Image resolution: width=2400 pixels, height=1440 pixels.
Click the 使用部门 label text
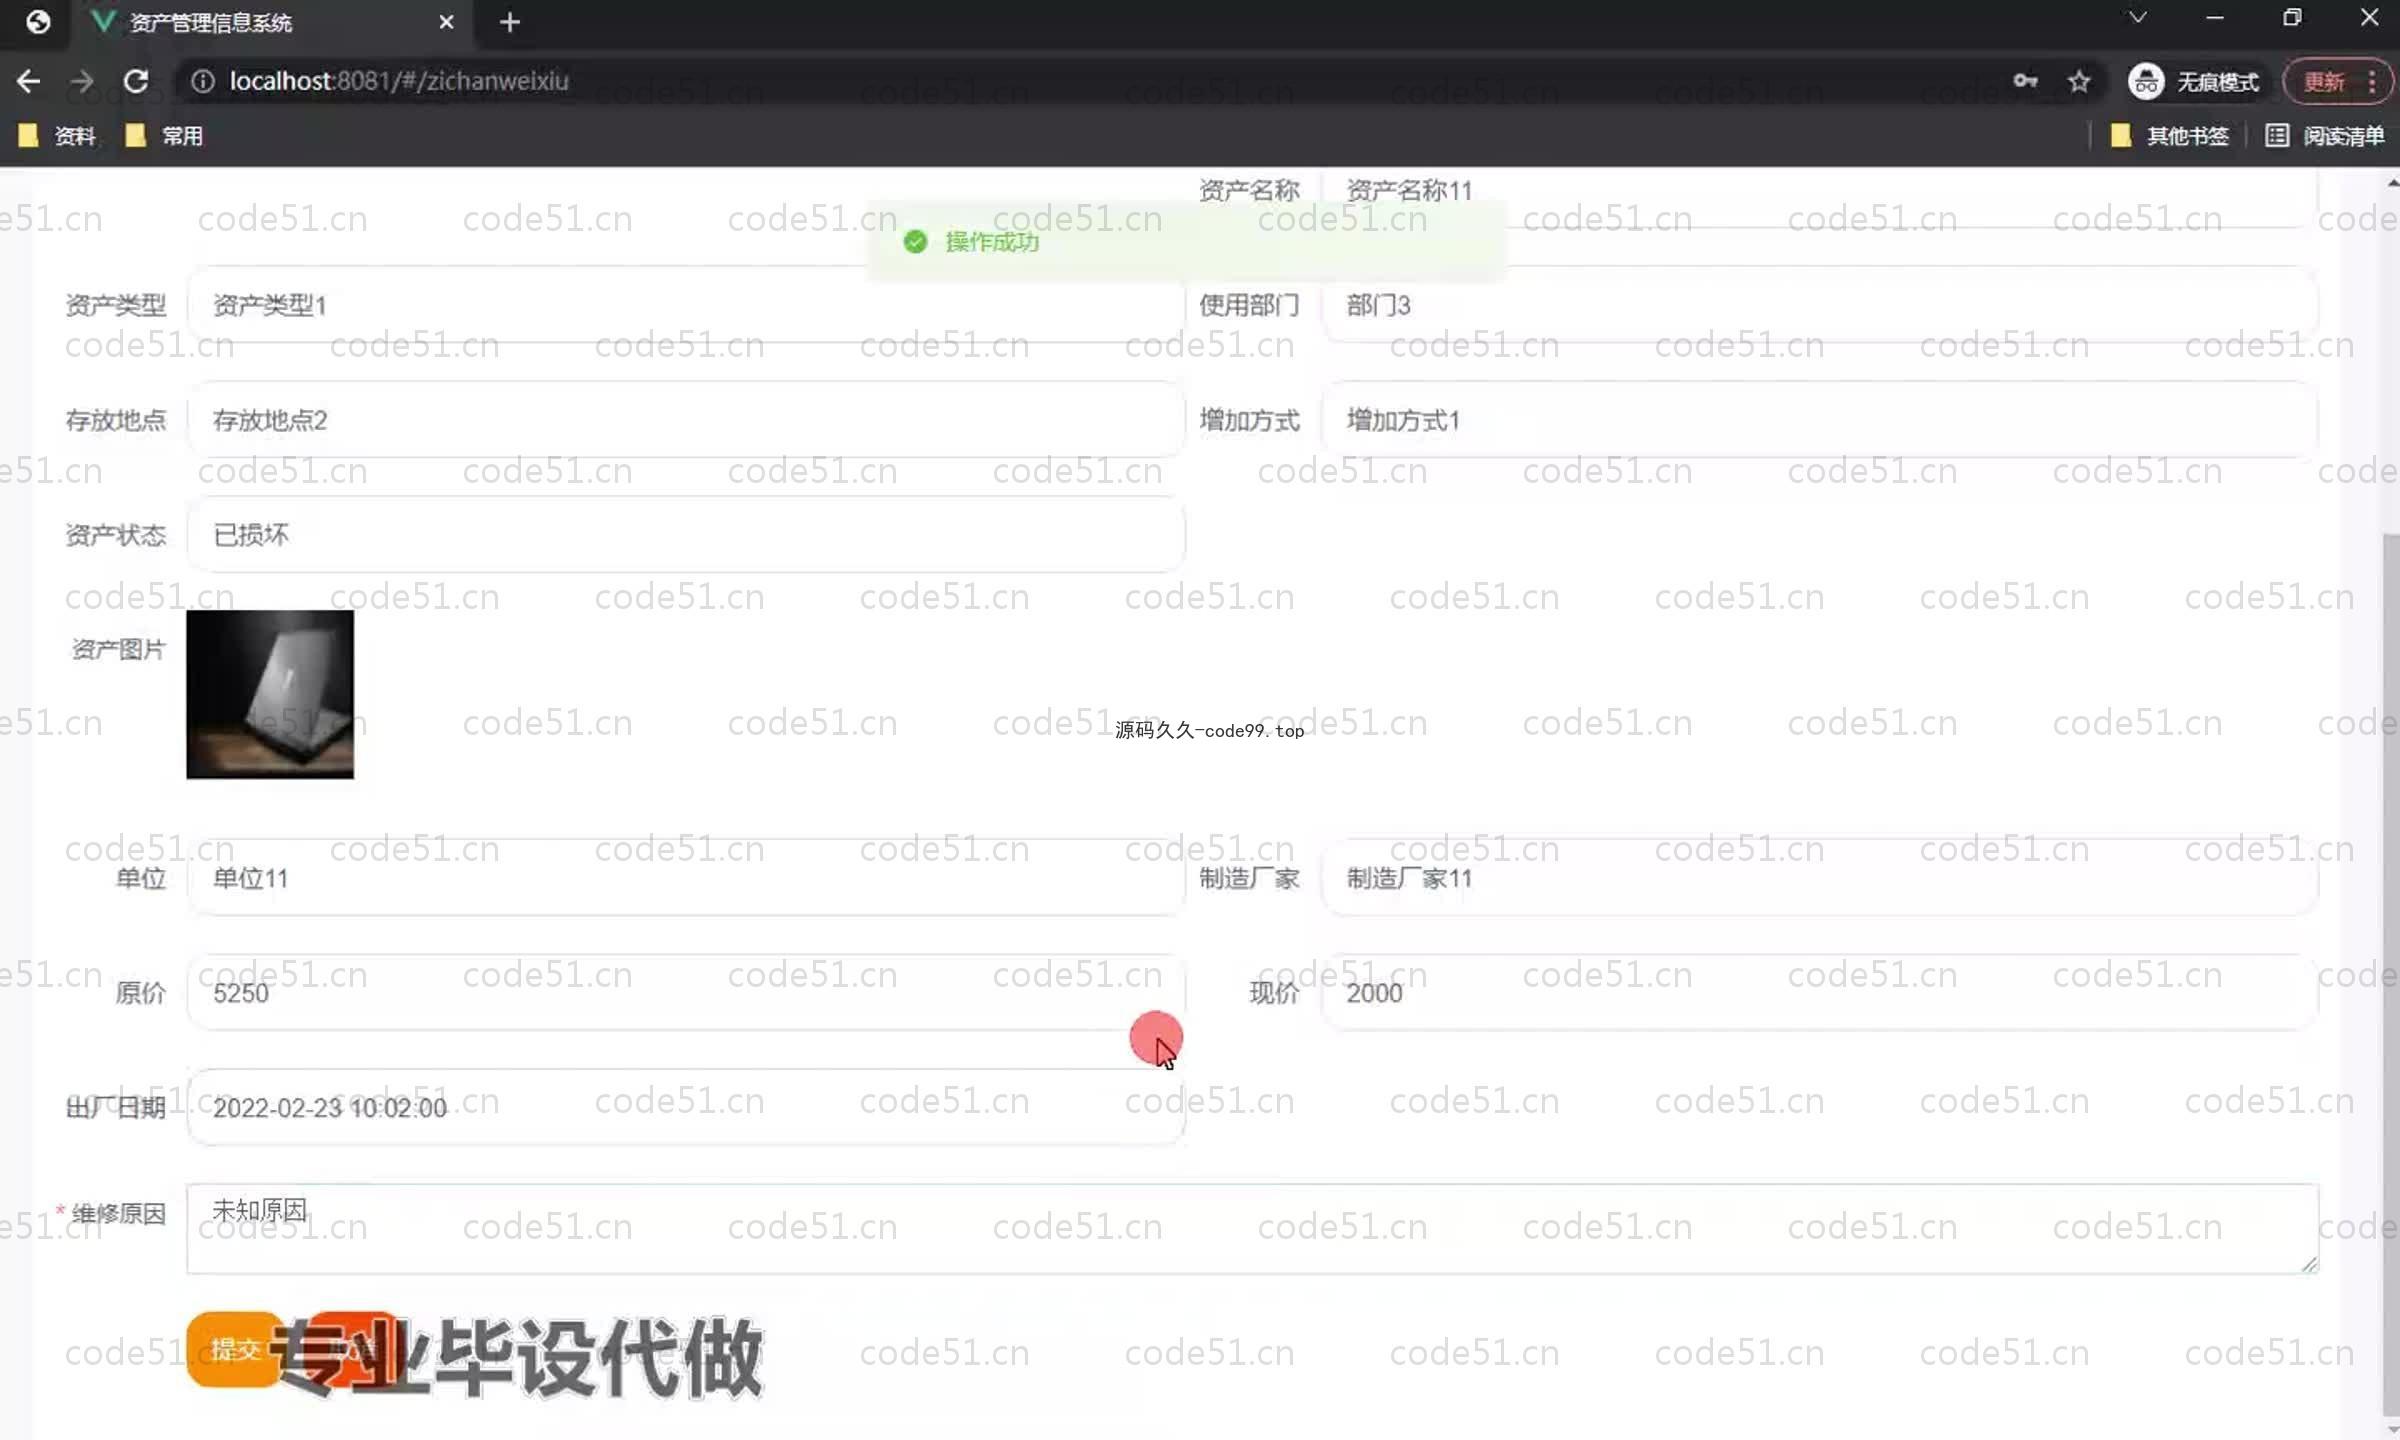1249,305
